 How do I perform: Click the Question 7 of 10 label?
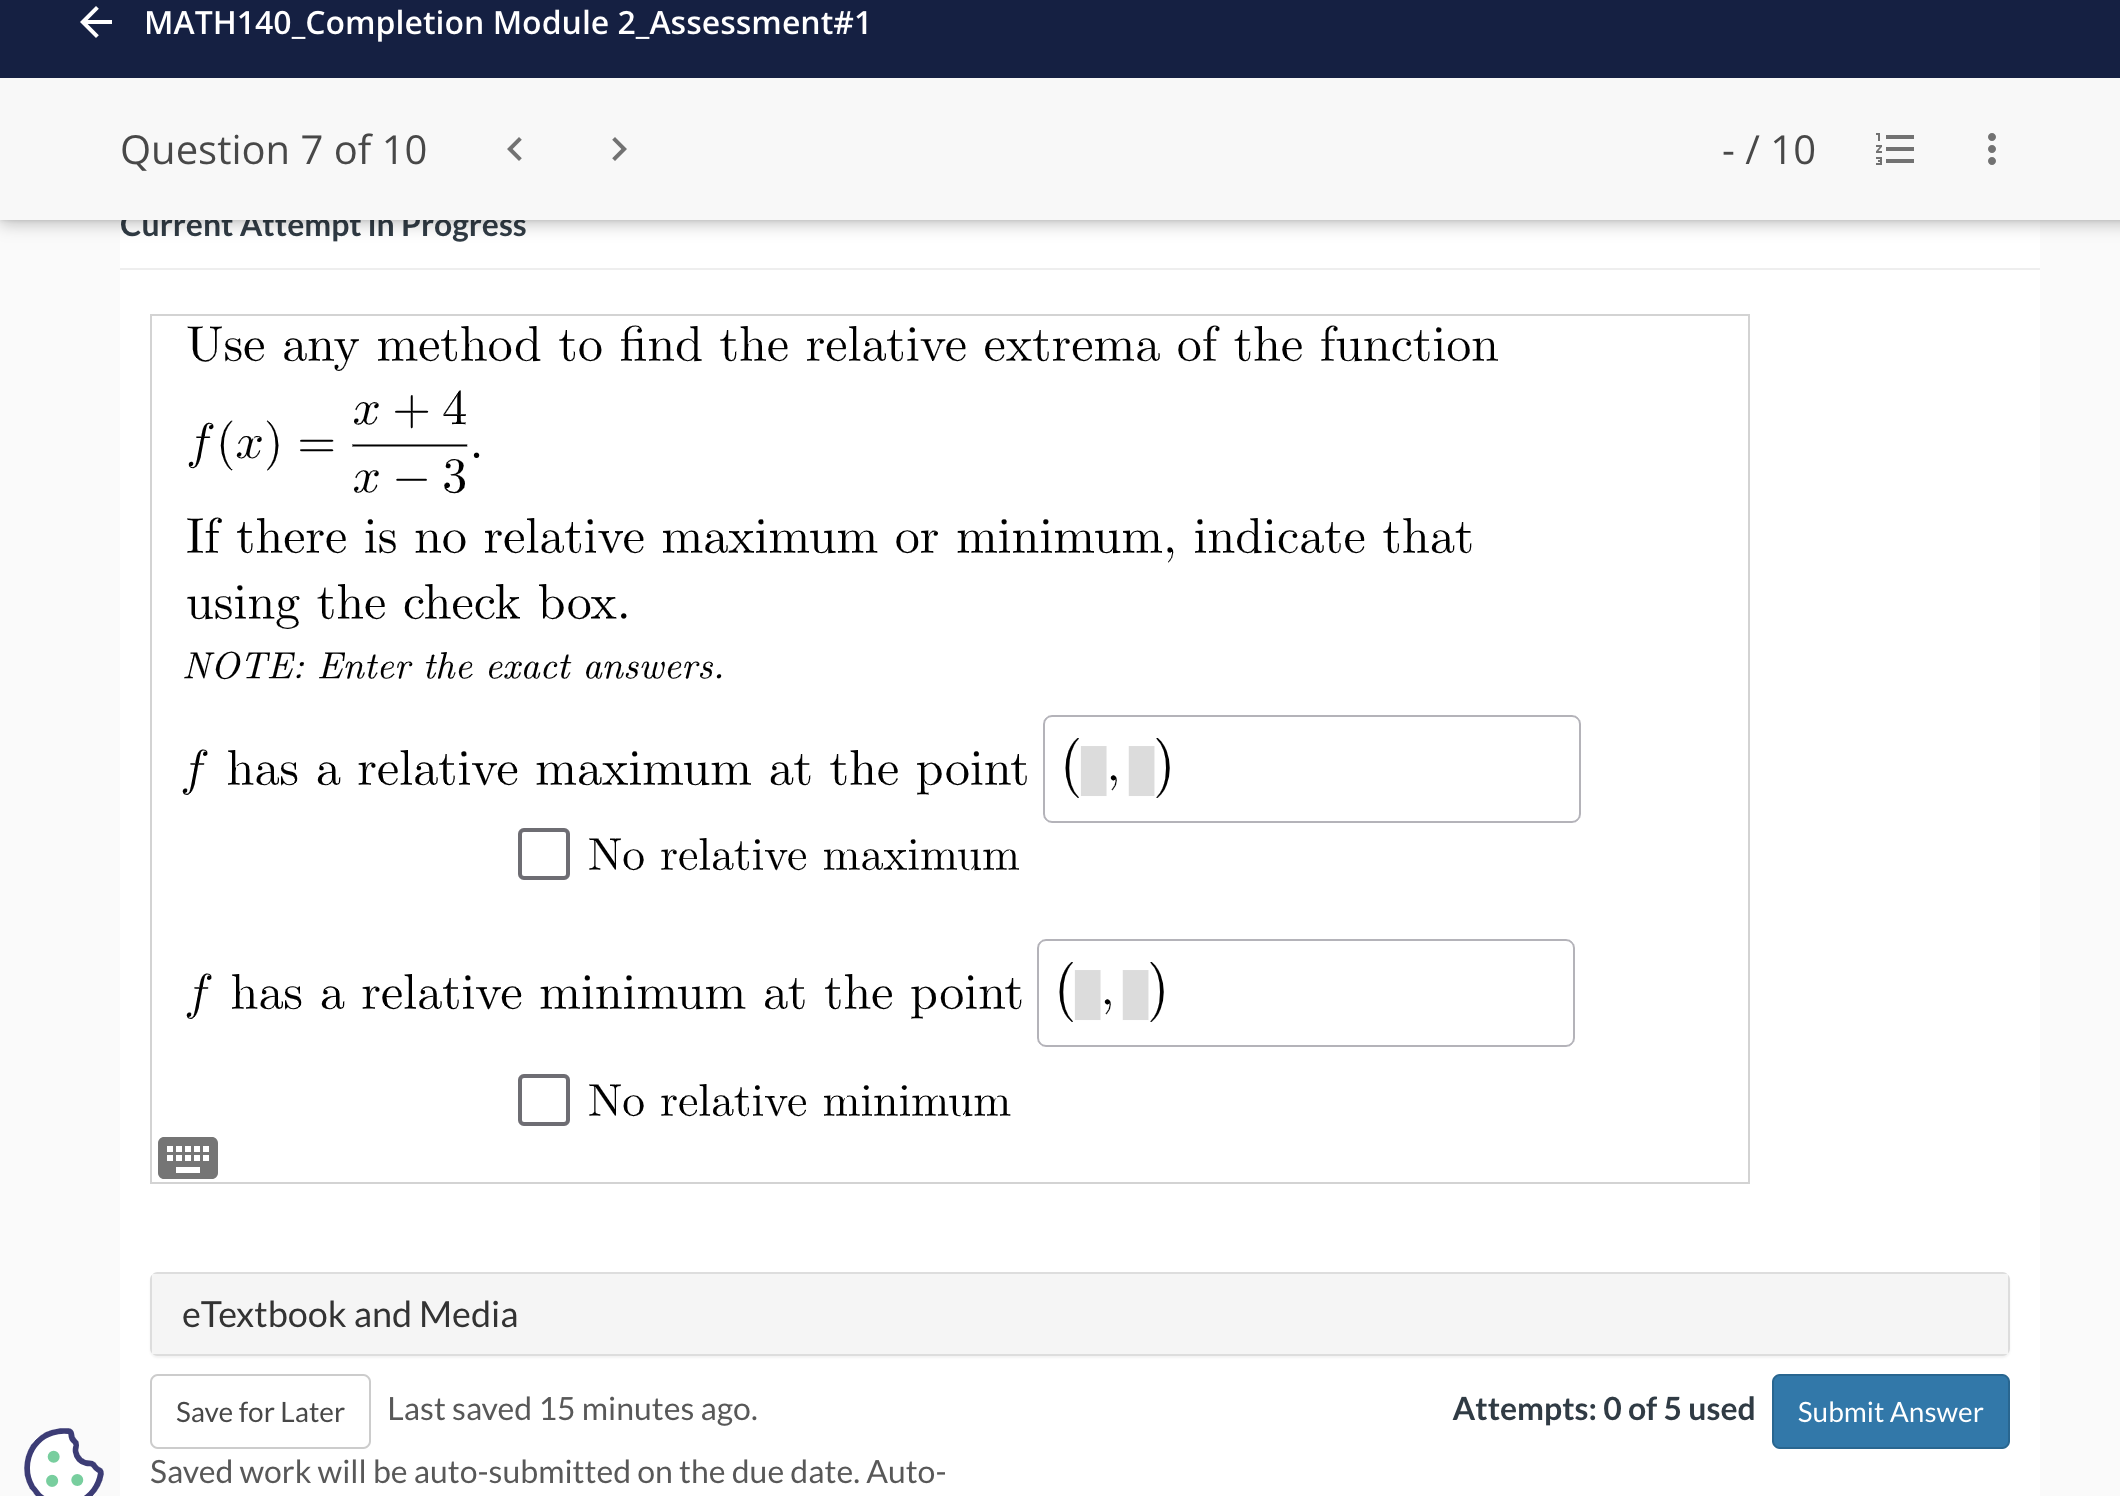(274, 150)
